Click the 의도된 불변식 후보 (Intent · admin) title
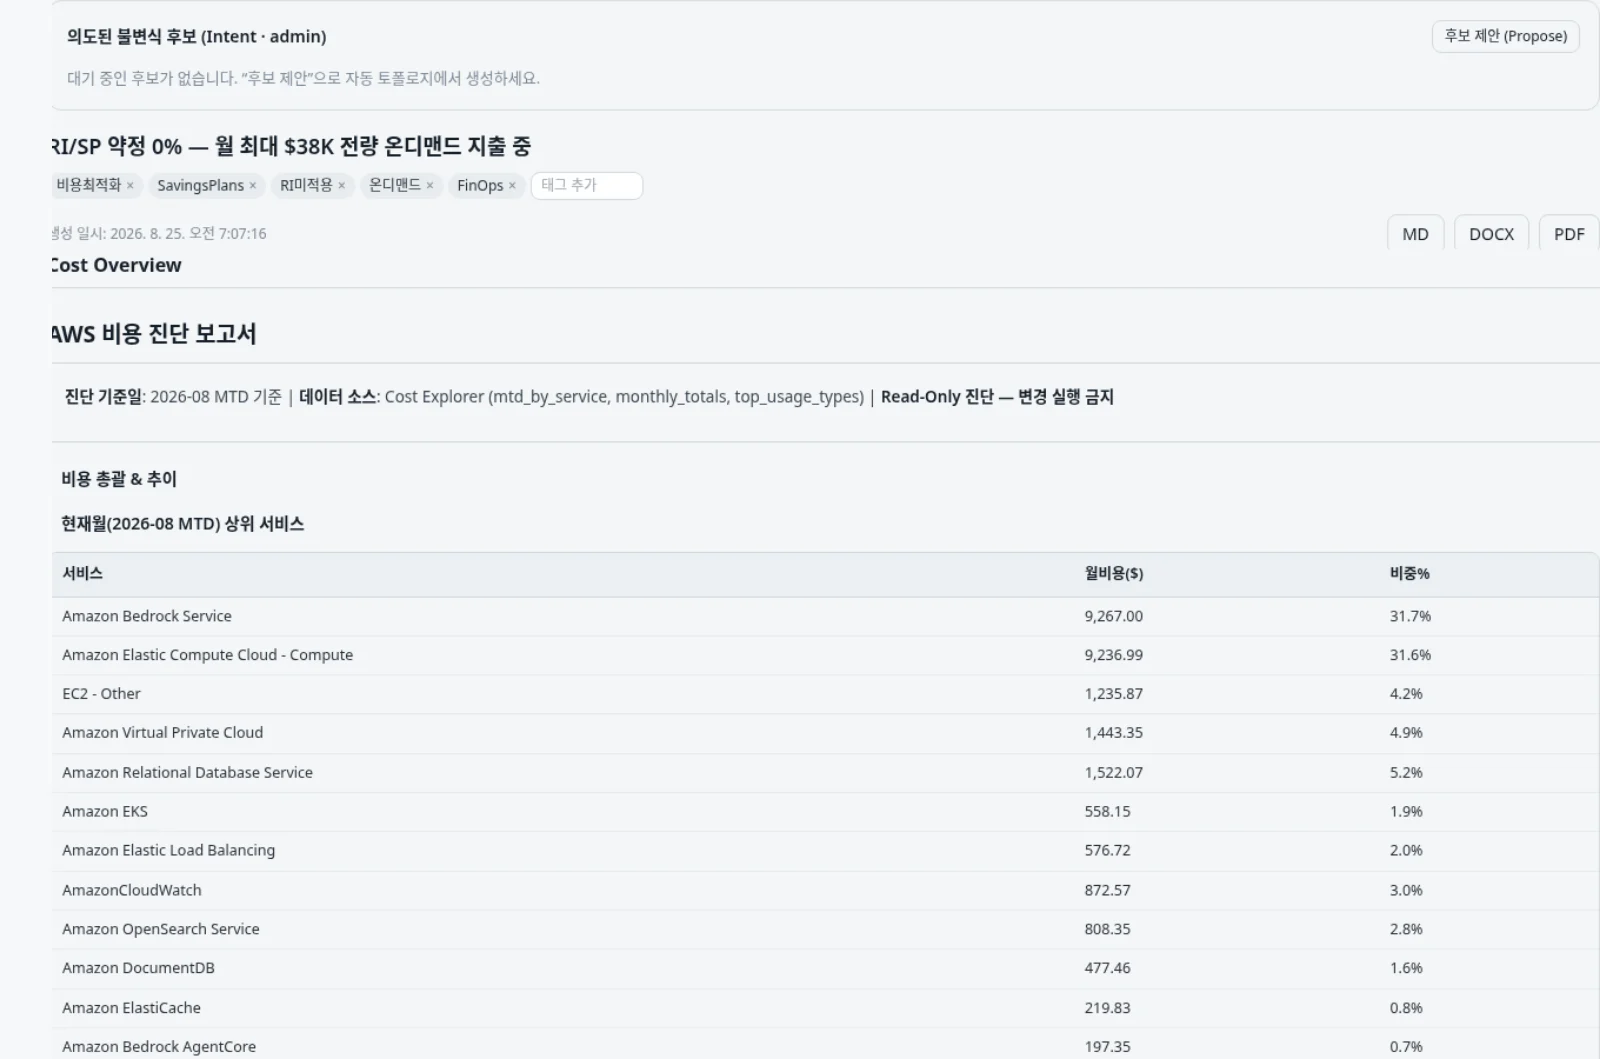The height and width of the screenshot is (1059, 1600). click(x=197, y=37)
